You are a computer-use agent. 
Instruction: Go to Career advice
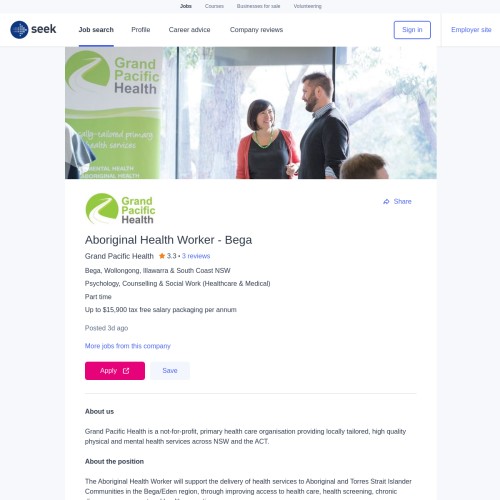click(x=189, y=30)
